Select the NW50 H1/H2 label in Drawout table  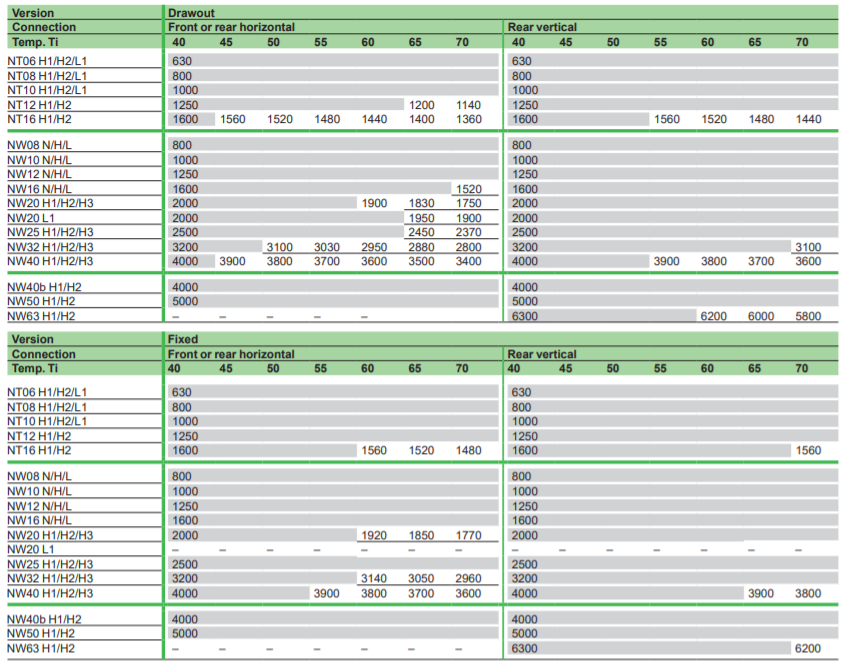41,302
